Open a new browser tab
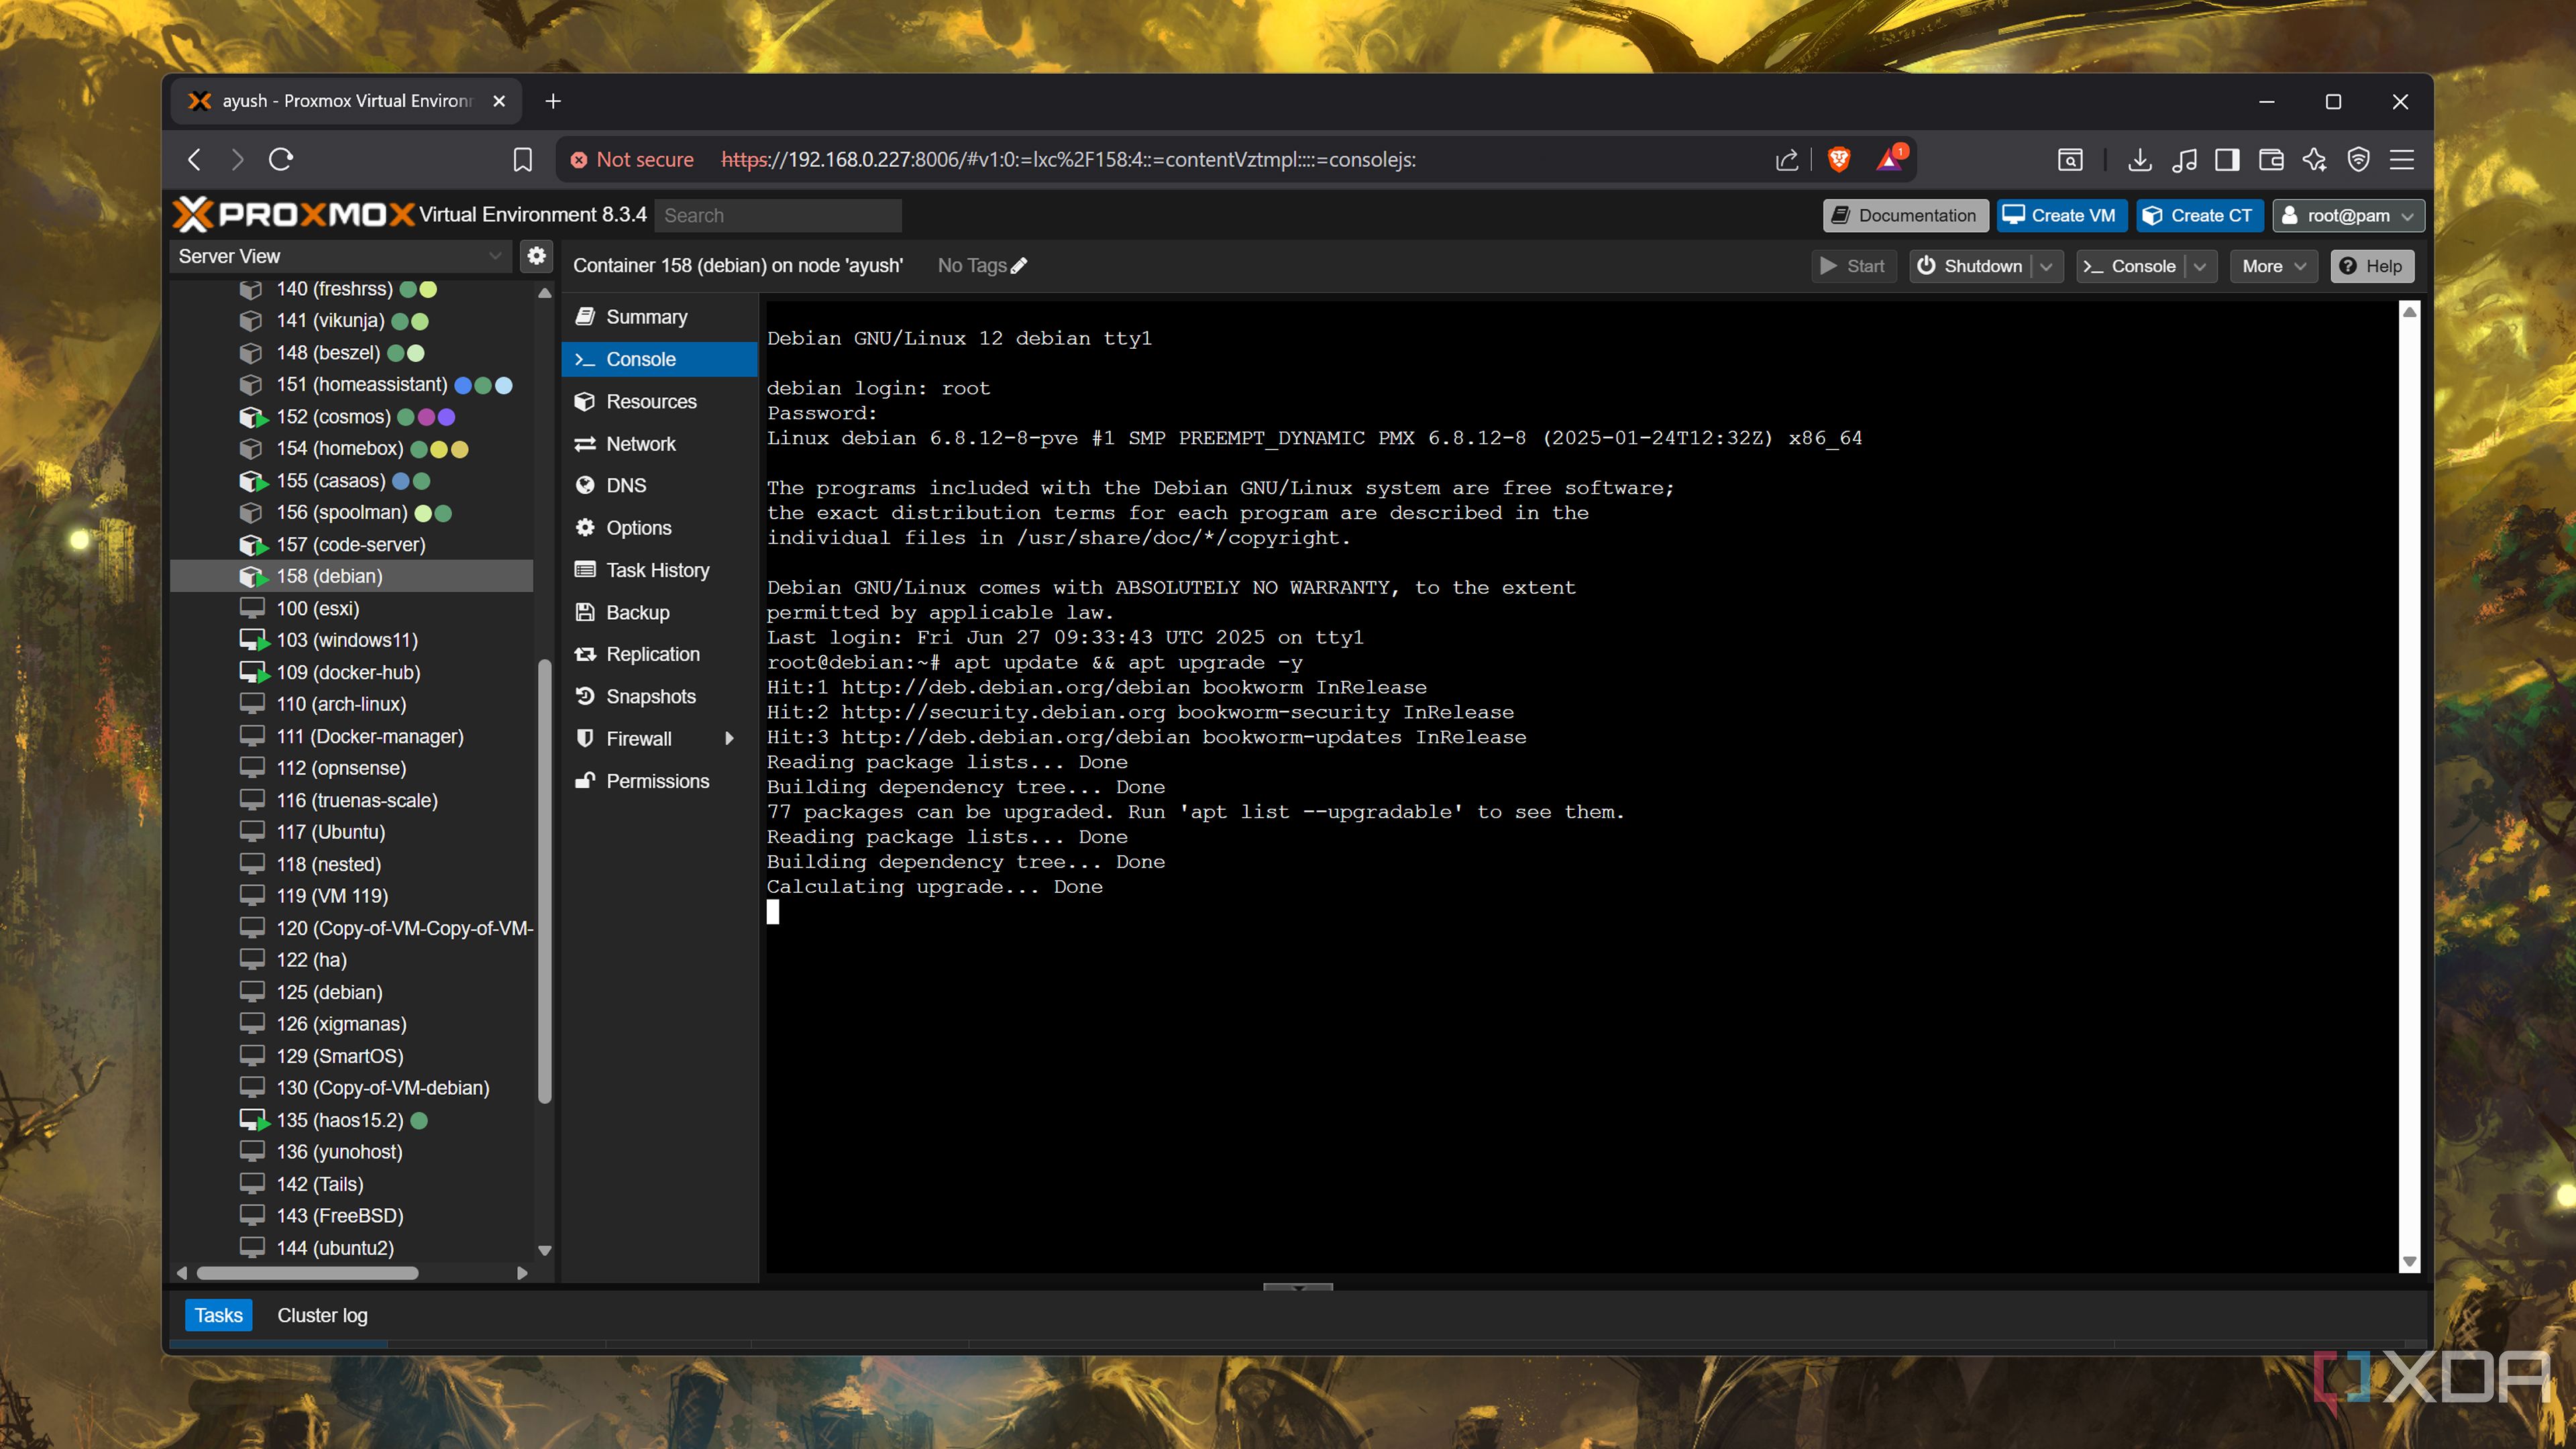The width and height of the screenshot is (2576, 1449). (553, 101)
